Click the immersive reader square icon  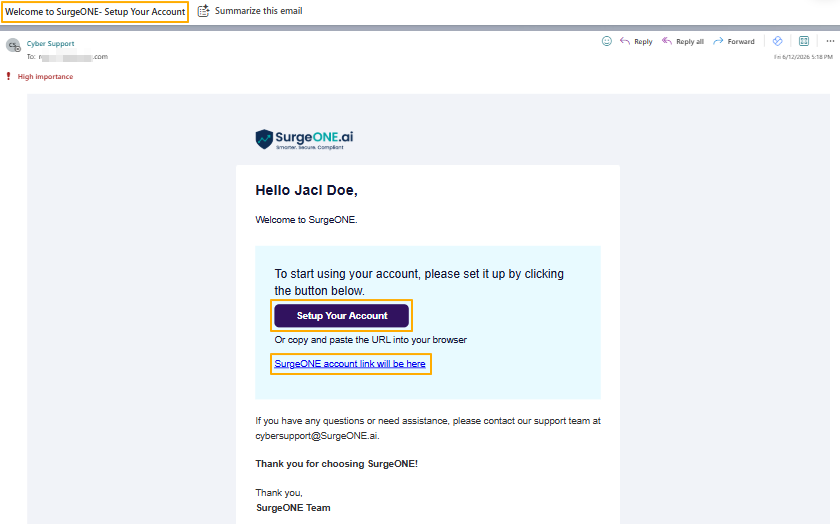click(804, 41)
